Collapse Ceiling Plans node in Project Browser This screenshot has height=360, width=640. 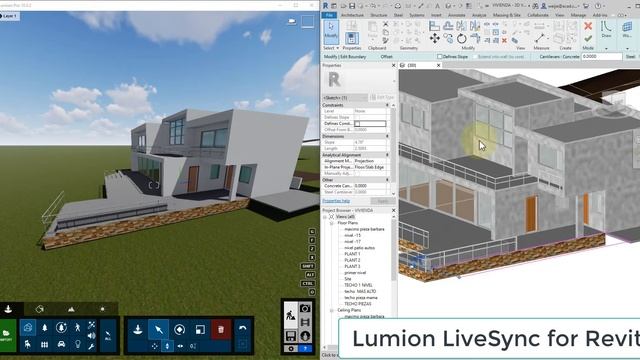tap(331, 310)
